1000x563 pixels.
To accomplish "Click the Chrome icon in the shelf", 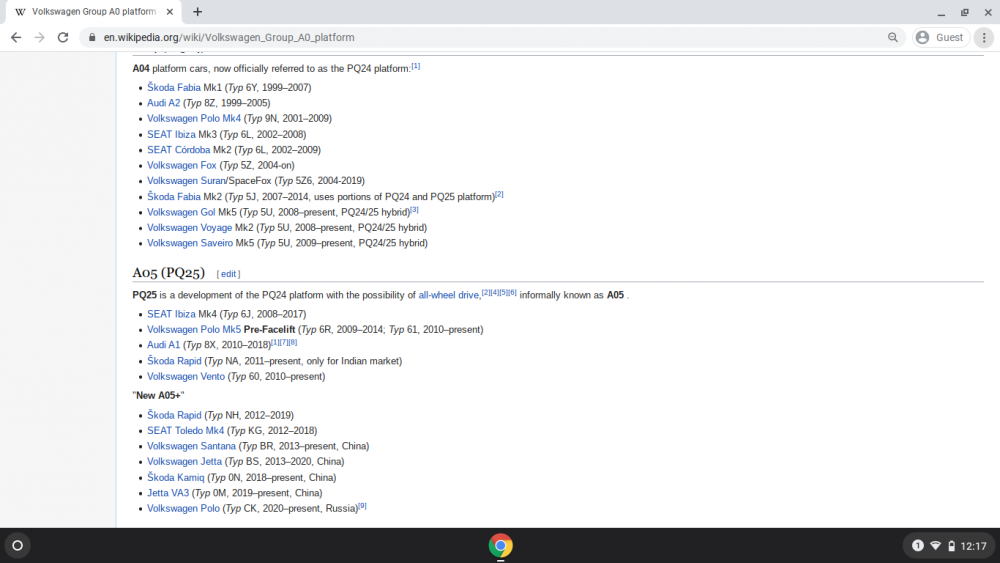I will [x=501, y=546].
